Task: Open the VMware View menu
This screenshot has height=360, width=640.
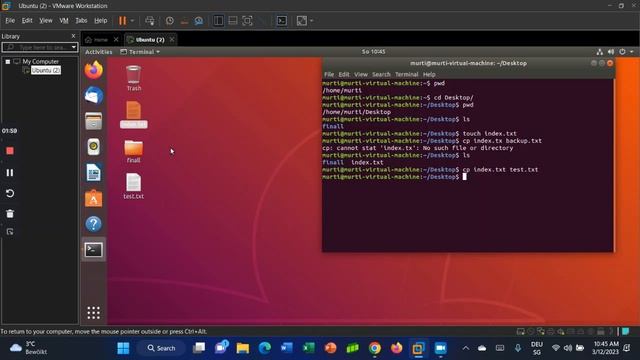Action: pyautogui.click(x=46, y=20)
